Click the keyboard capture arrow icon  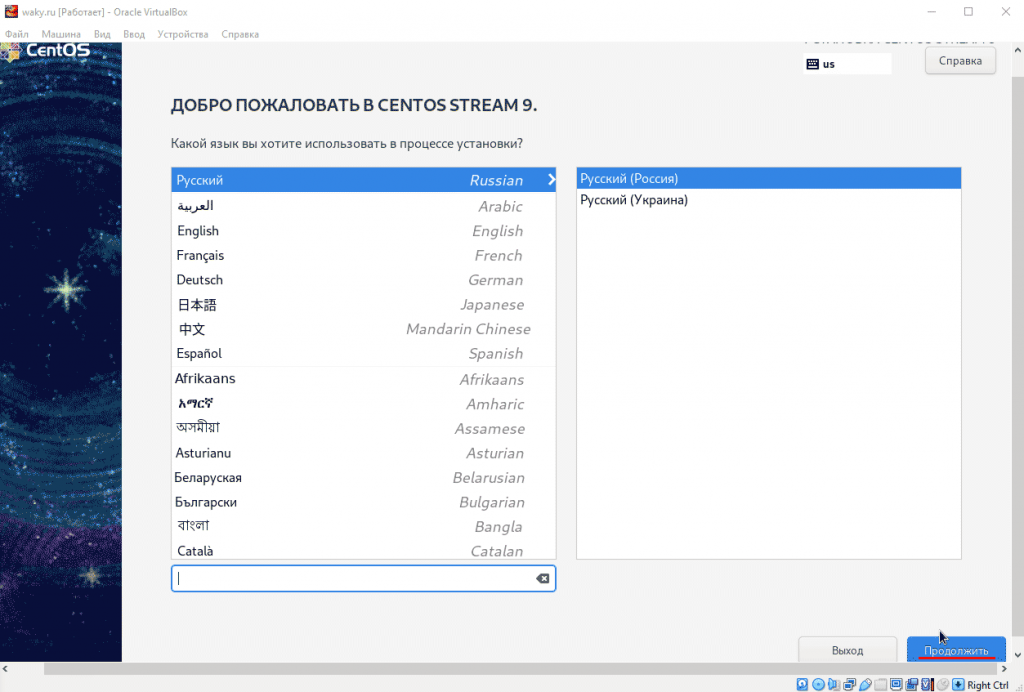click(x=958, y=684)
